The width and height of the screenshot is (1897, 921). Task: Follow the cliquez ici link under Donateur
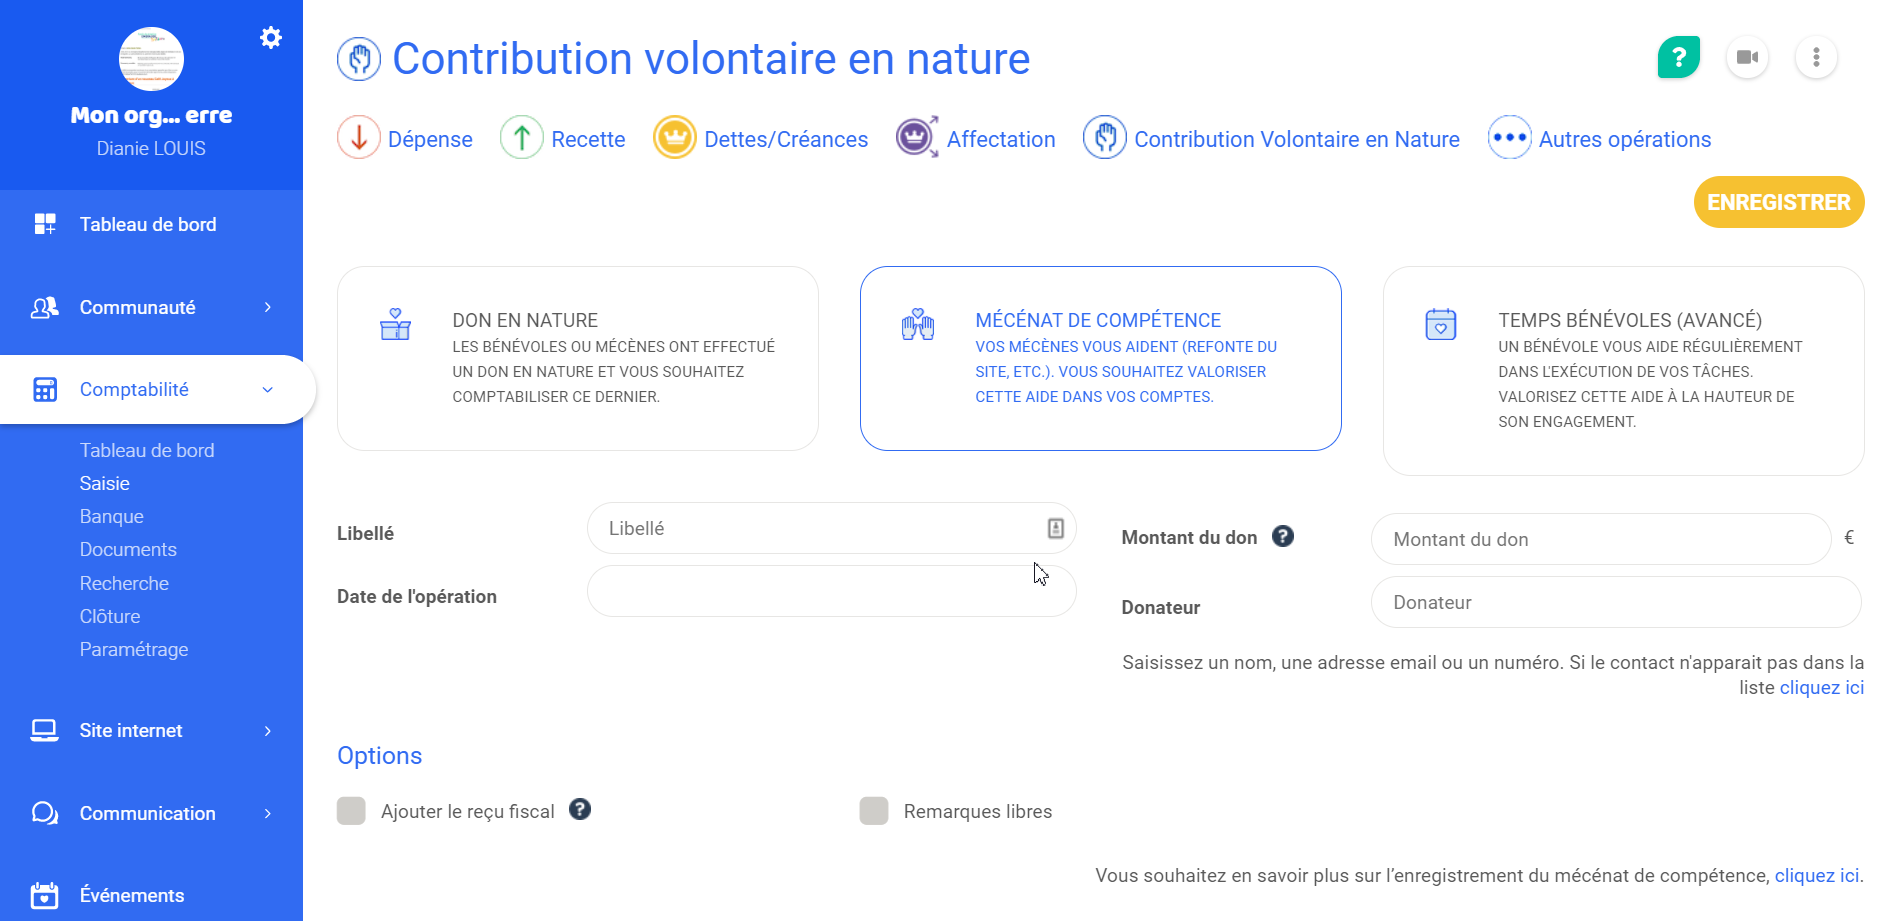click(1821, 688)
